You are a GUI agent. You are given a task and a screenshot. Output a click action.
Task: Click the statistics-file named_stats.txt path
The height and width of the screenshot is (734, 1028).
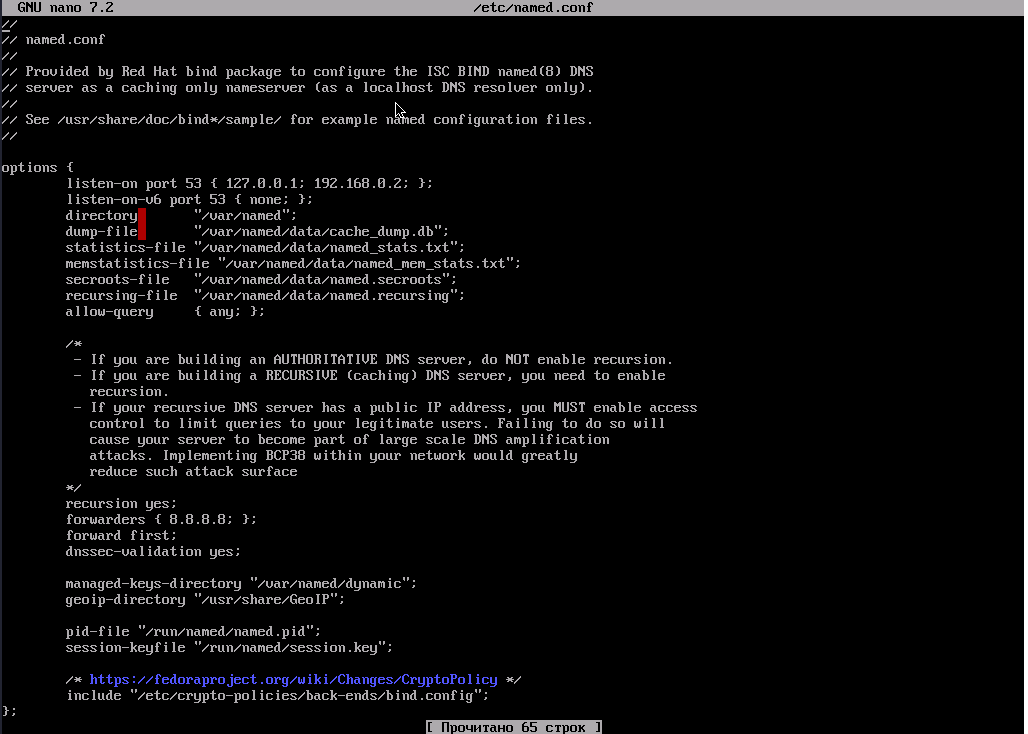(x=329, y=247)
